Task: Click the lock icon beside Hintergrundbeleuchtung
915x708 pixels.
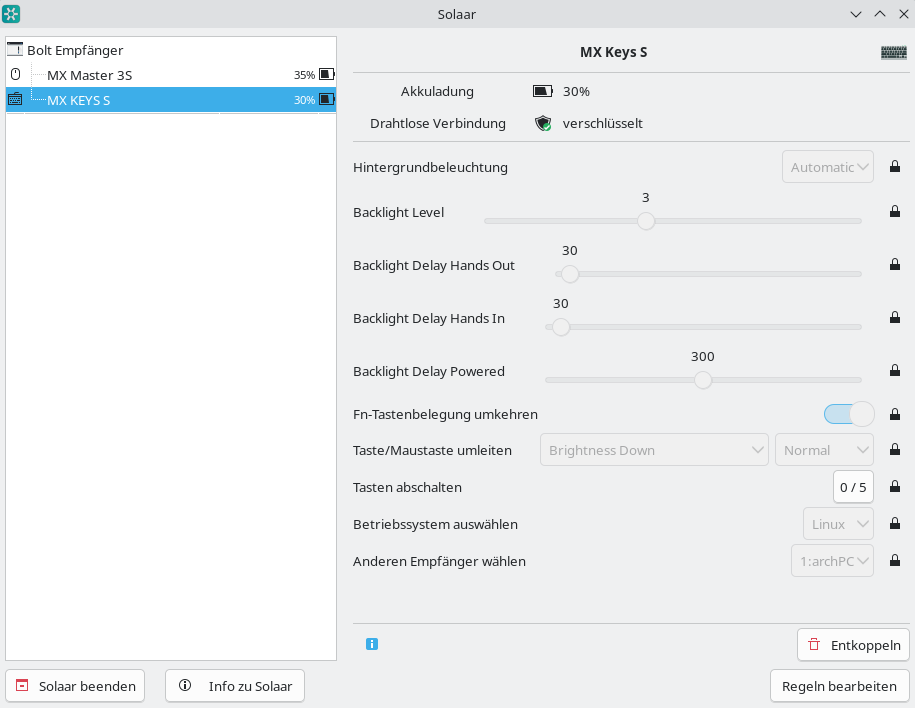Action: pos(895,167)
